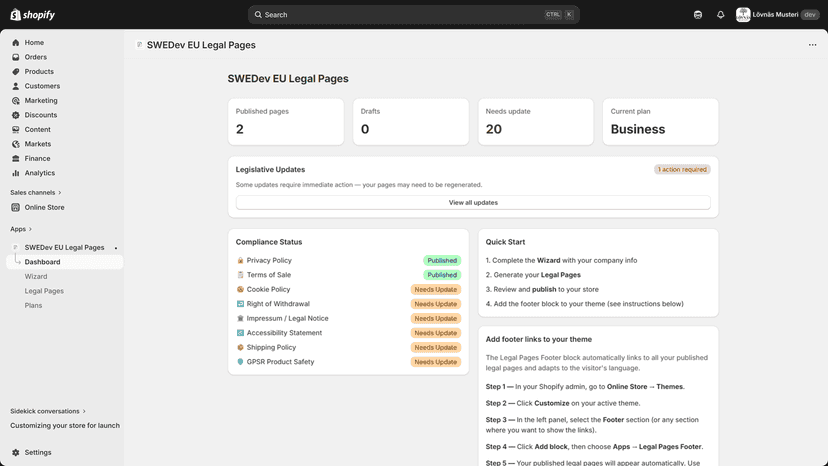
Task: Click the Shopify logo
Action: pyautogui.click(x=33, y=15)
